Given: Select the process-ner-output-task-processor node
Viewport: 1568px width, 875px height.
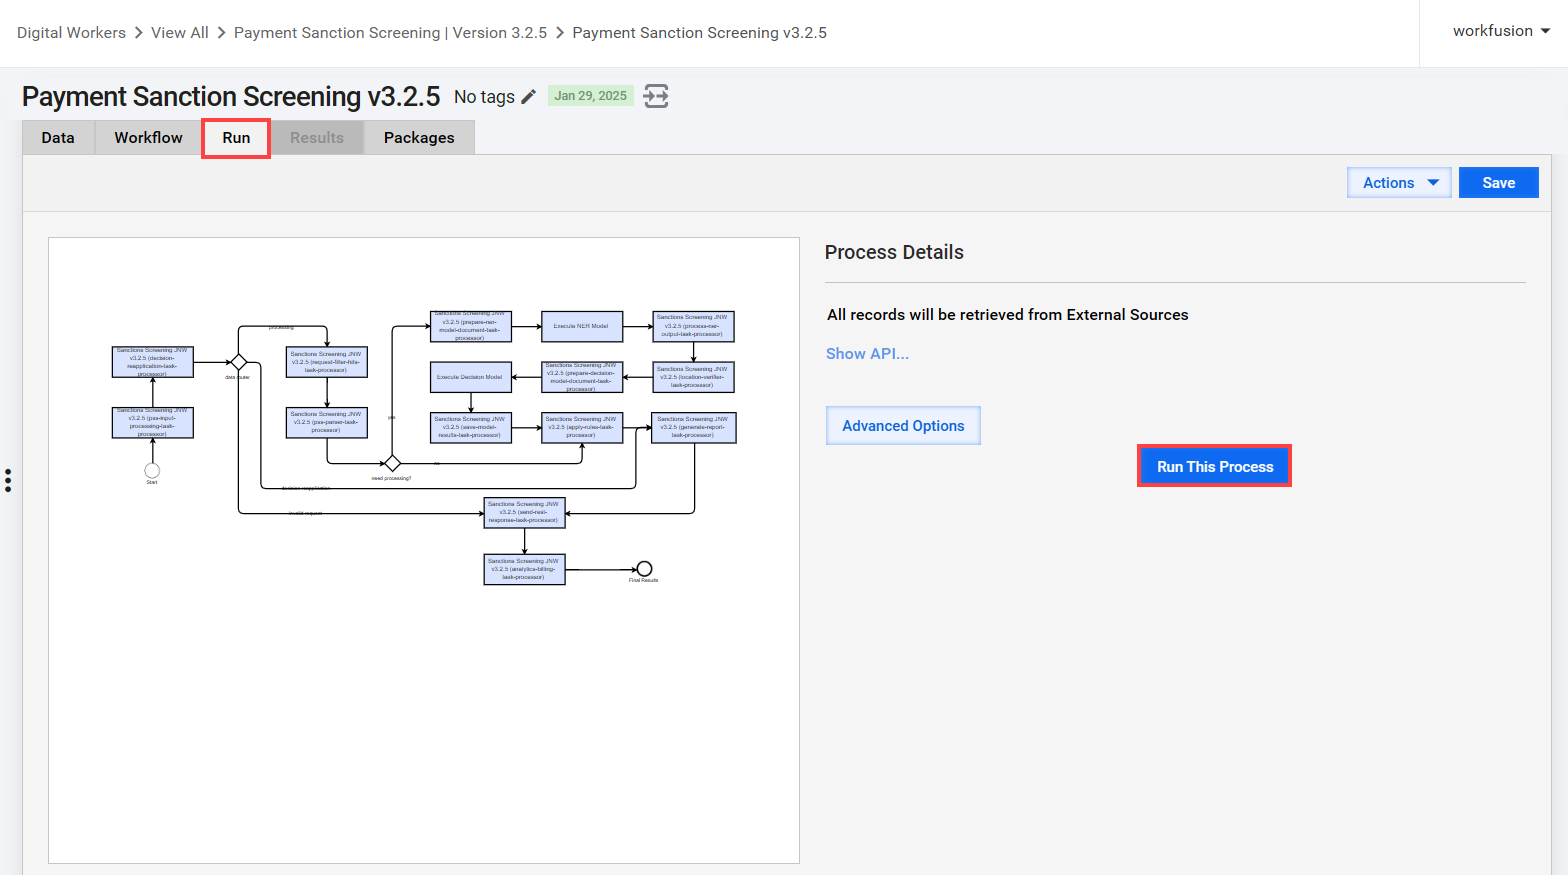Looking at the screenshot, I should pos(693,326).
